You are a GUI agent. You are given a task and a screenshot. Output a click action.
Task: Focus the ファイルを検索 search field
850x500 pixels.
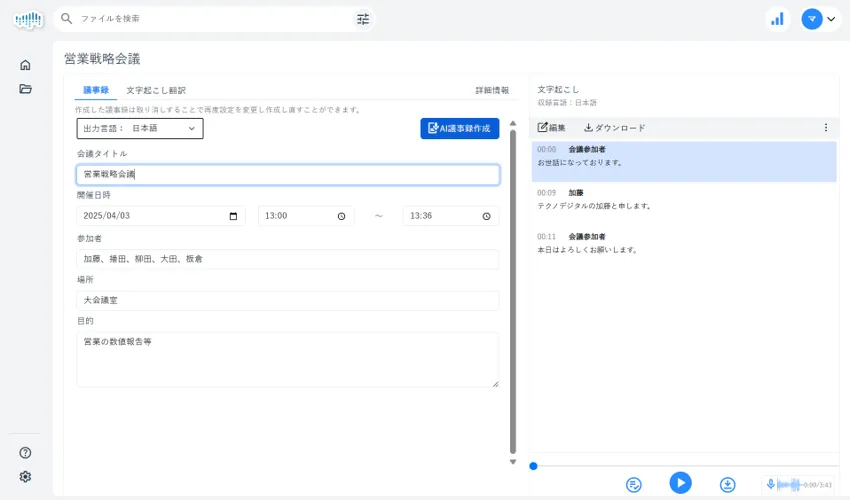(214, 19)
